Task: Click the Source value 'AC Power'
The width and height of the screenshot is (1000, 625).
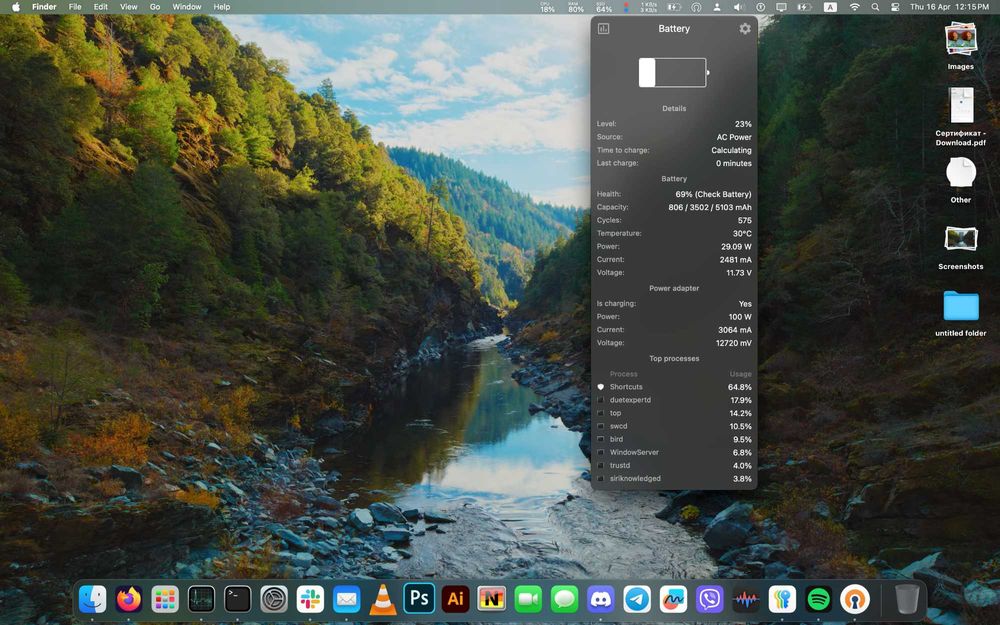Action: [734, 137]
